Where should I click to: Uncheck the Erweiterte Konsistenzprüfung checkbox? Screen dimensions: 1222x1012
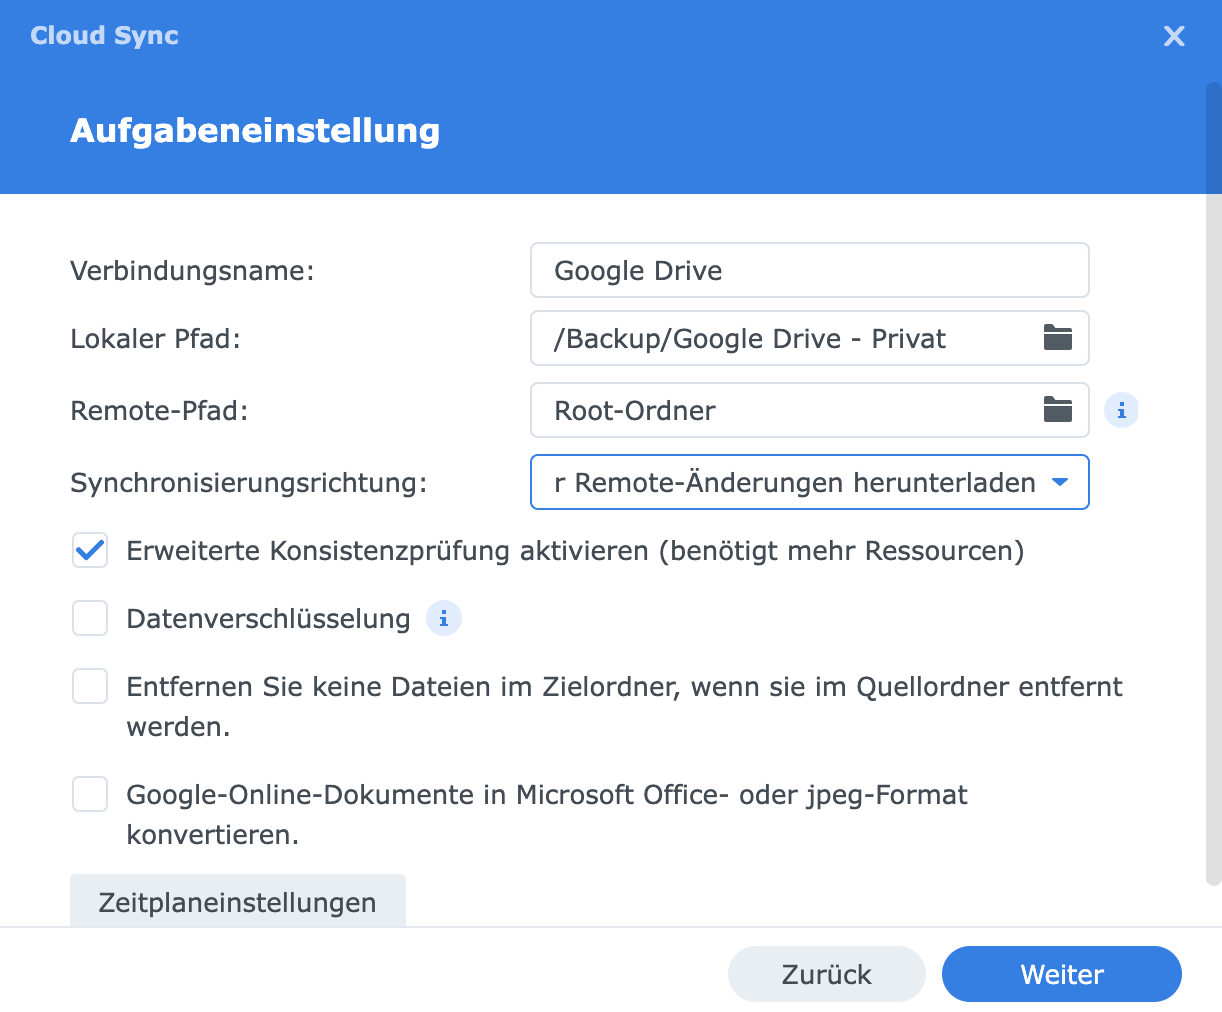90,551
